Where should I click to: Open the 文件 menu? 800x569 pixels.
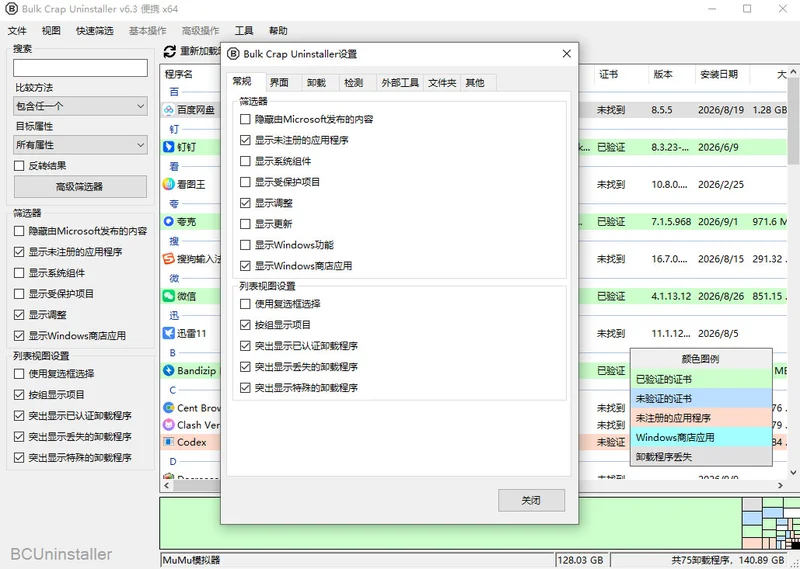[x=17, y=31]
